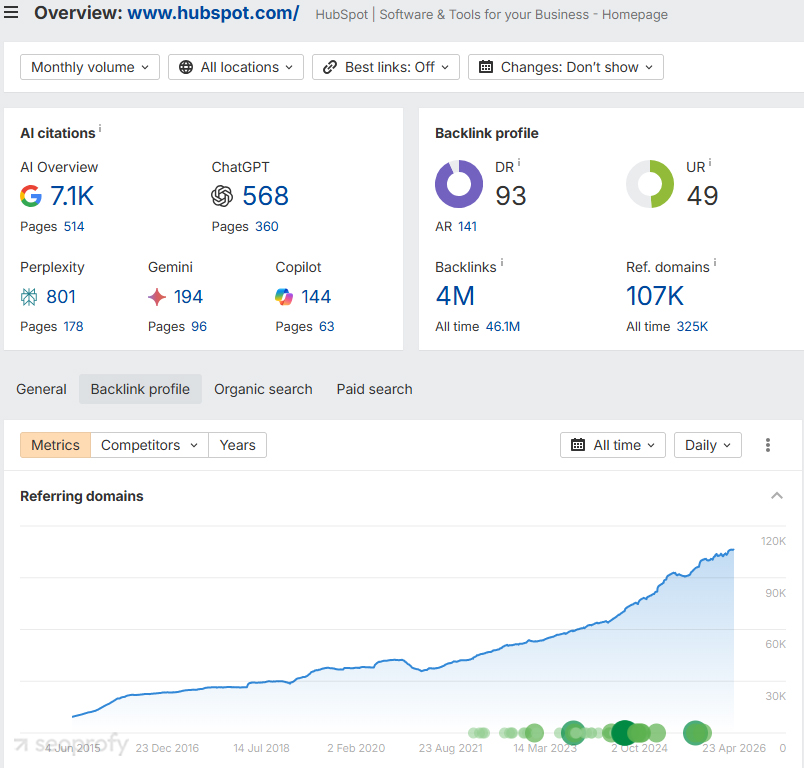Click the Ref. domains info icon

click(715, 263)
